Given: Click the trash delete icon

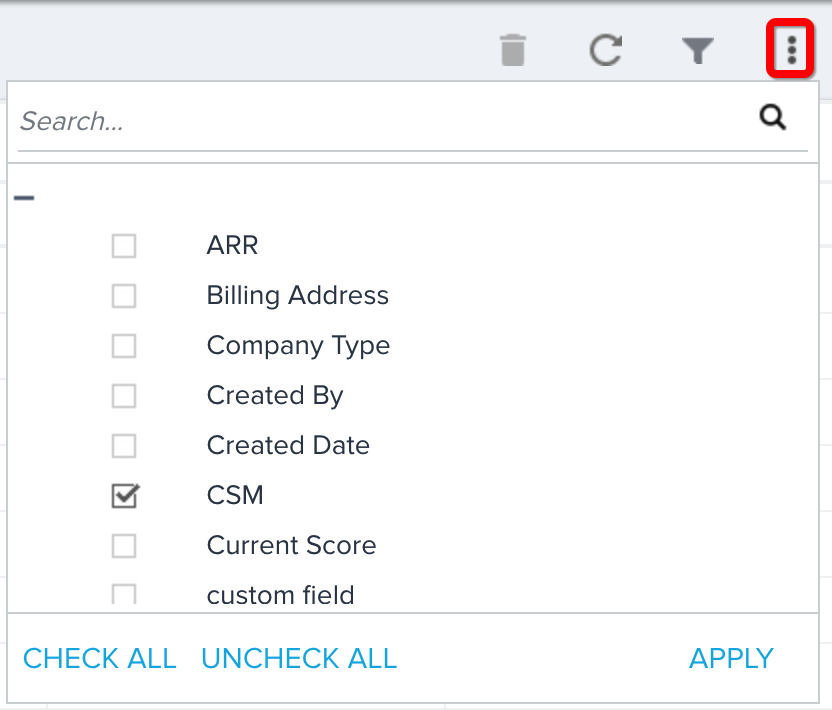Looking at the screenshot, I should (512, 50).
